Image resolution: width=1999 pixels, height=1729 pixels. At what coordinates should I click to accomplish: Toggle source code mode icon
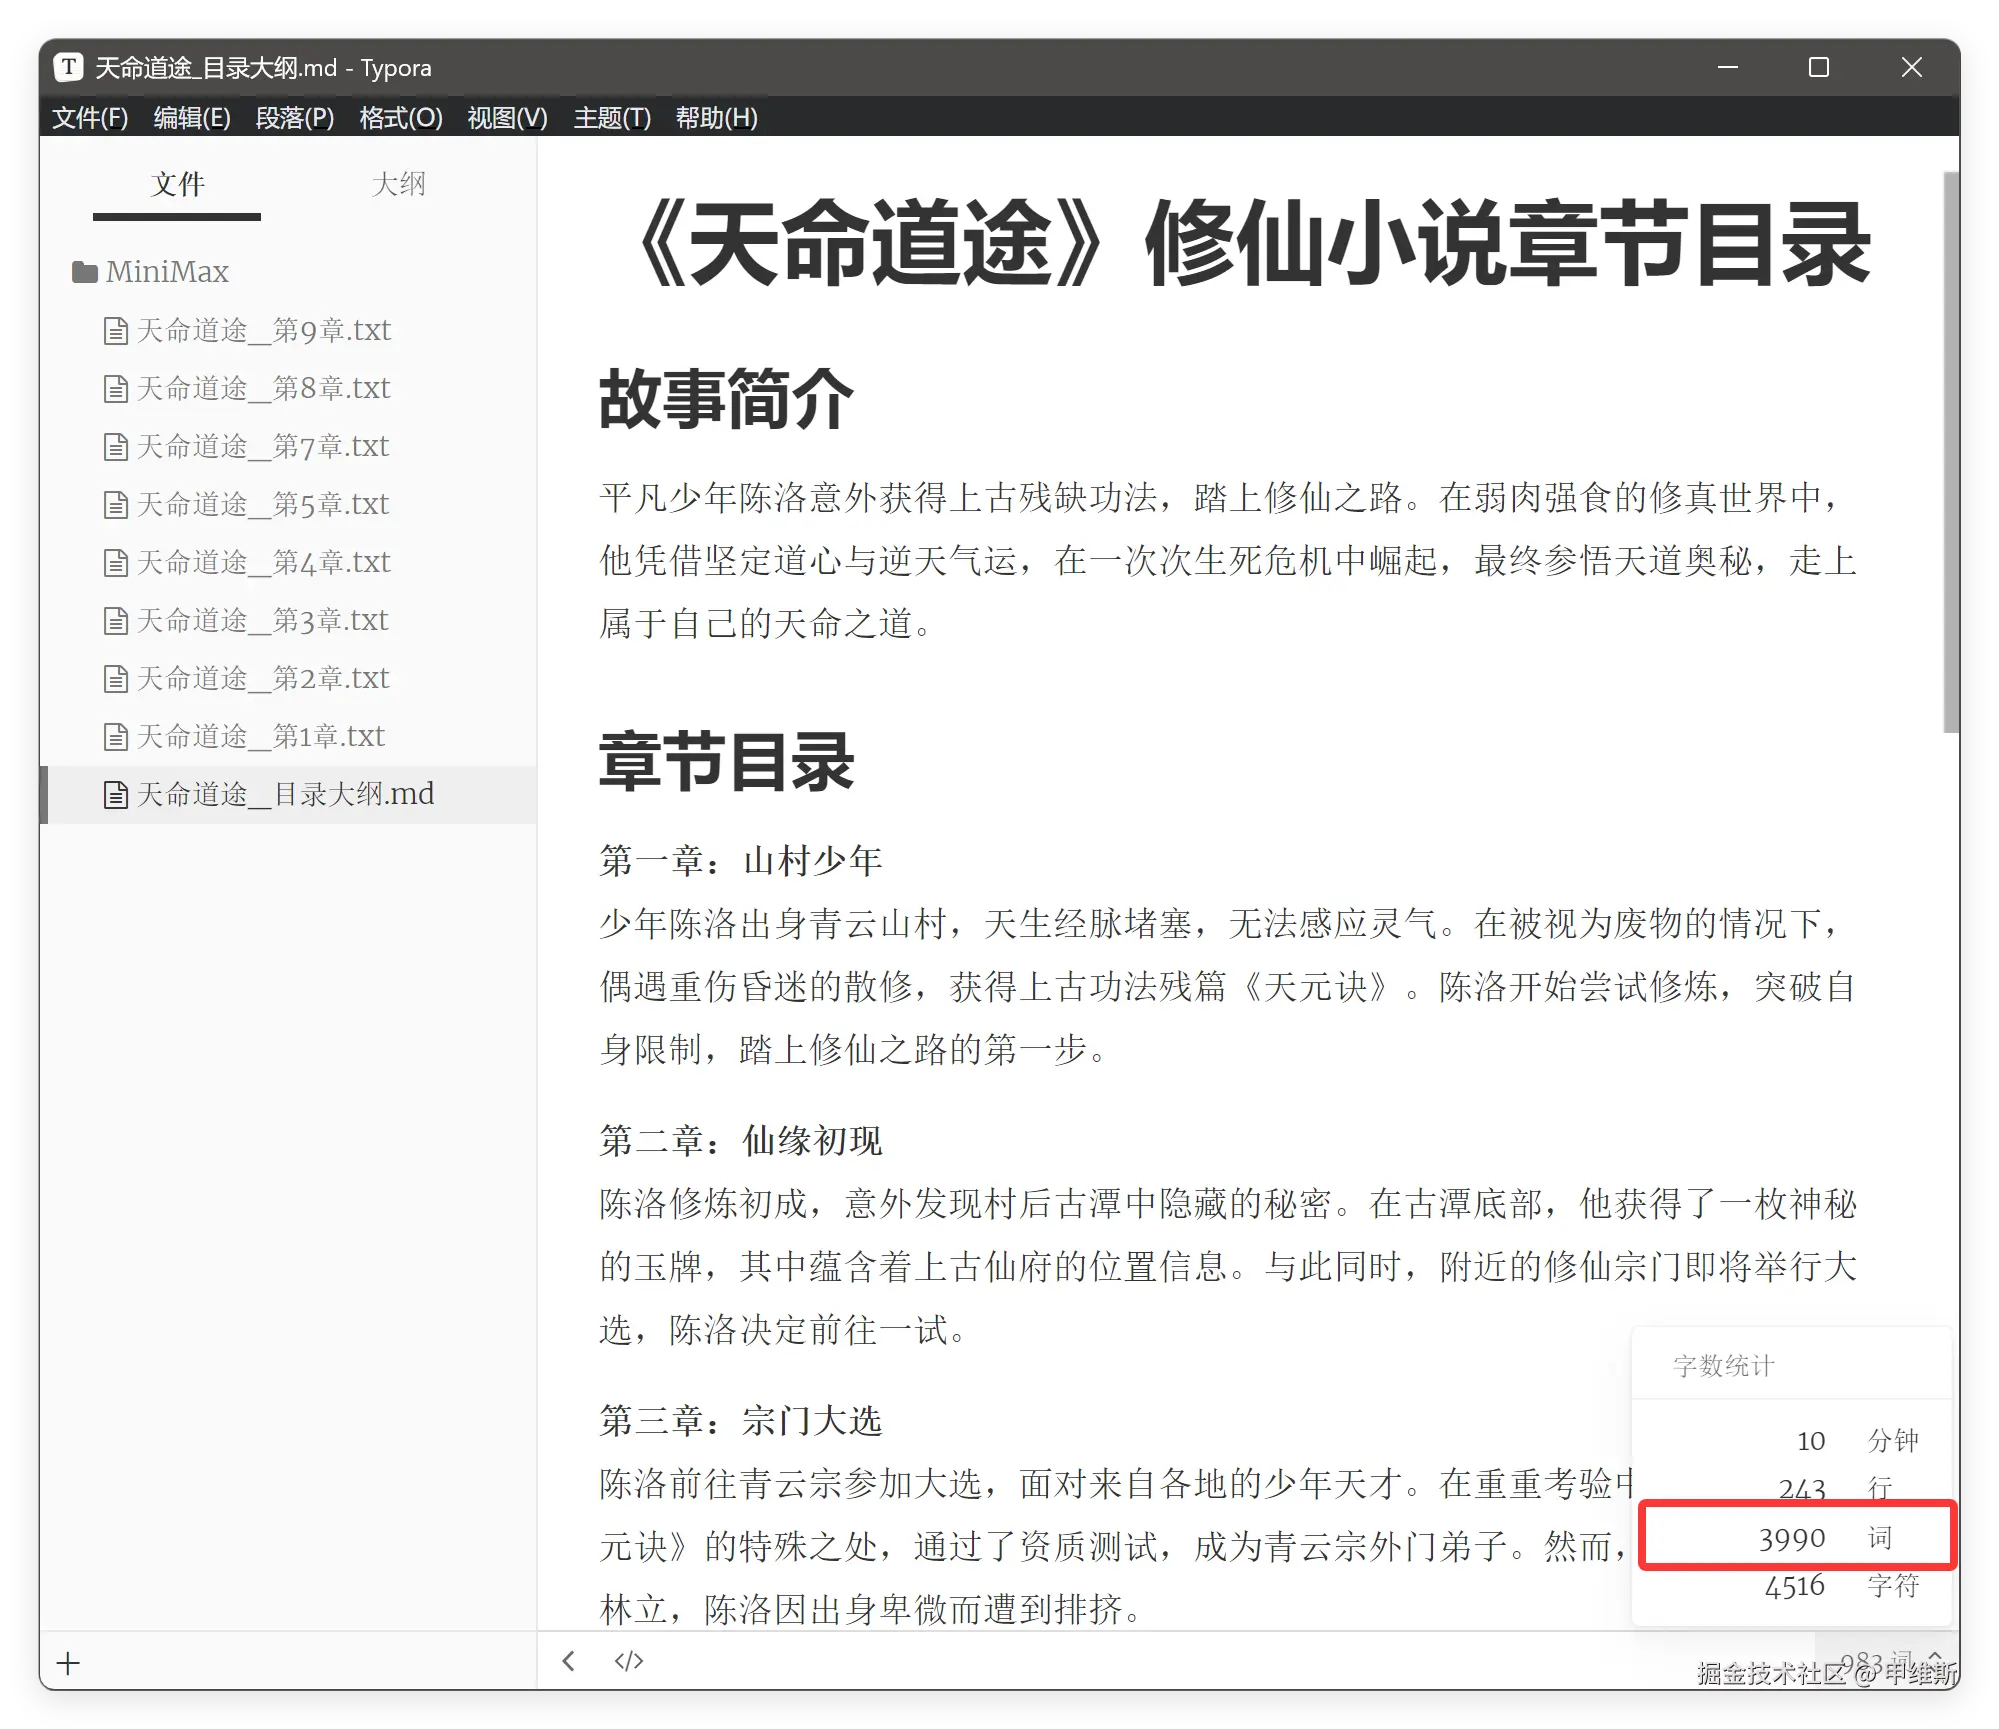coord(628,1661)
